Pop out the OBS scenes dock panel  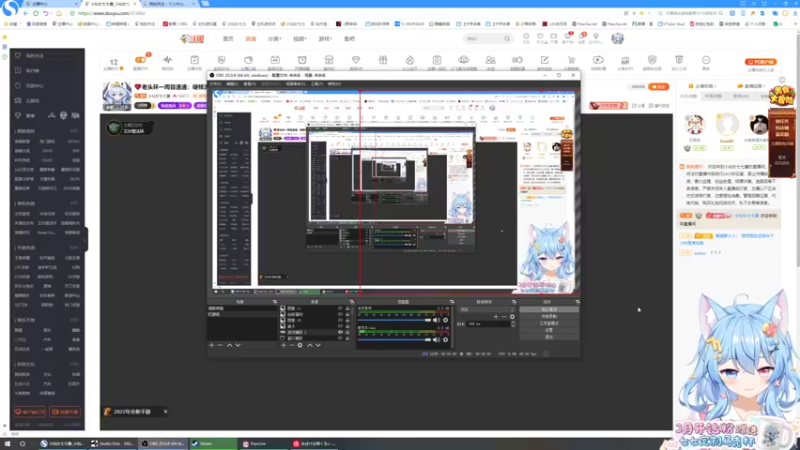pos(274,302)
